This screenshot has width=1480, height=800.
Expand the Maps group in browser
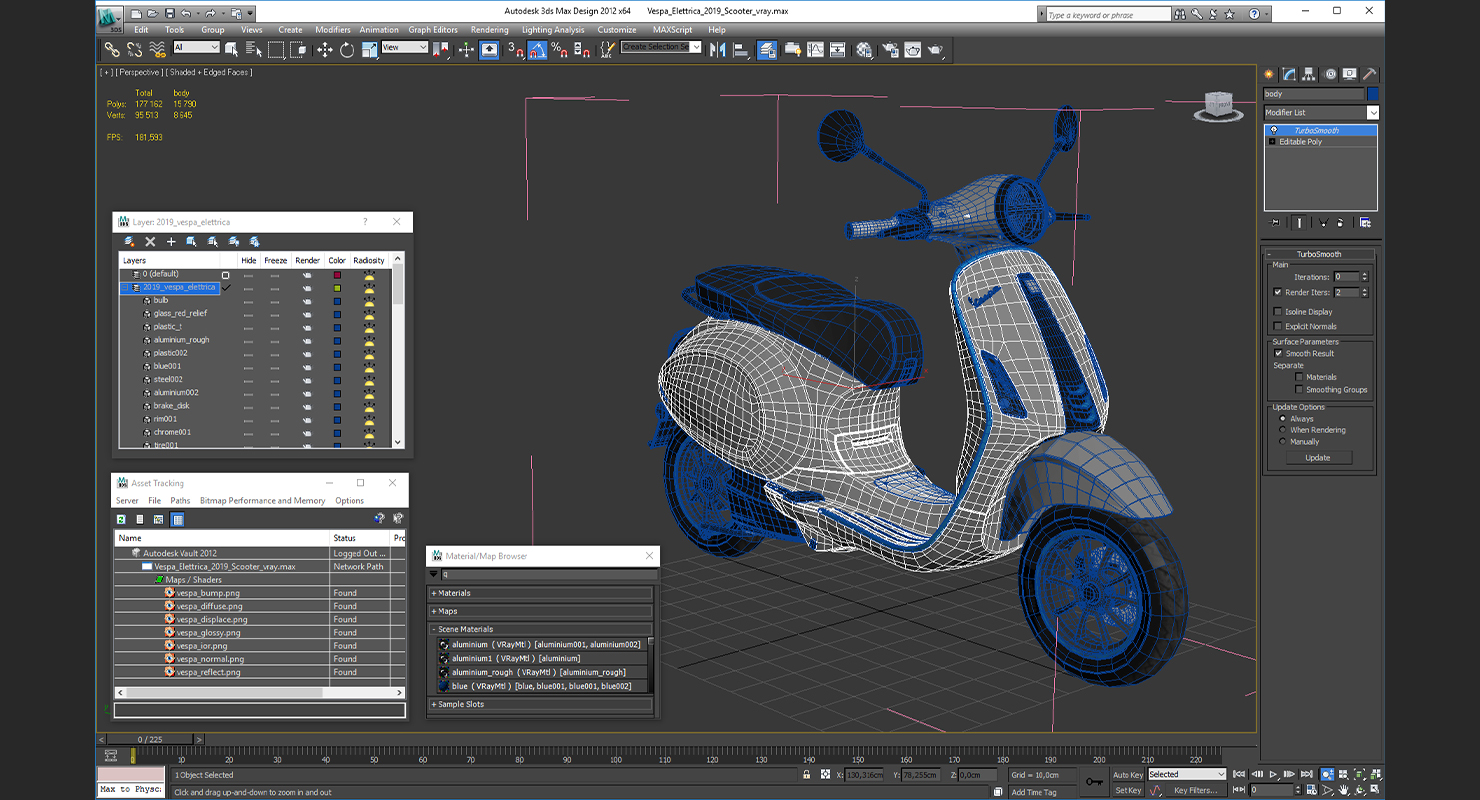[542, 611]
